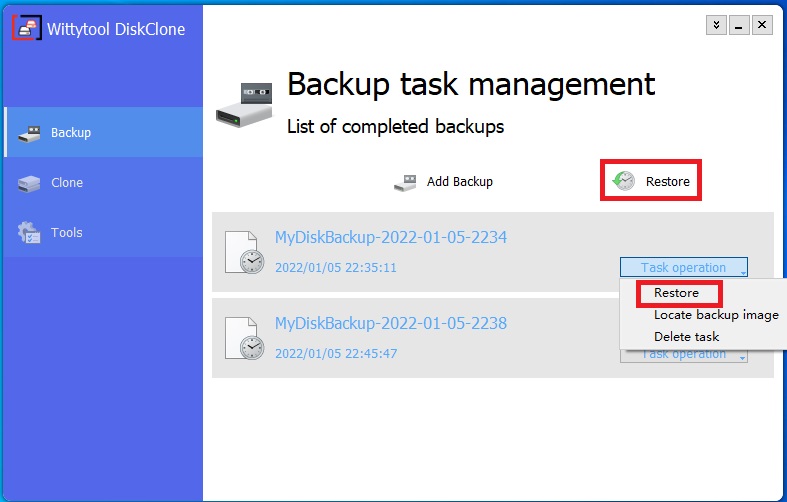
Task: Click the Wittytool DiskClone logo icon
Action: click(x=27, y=28)
